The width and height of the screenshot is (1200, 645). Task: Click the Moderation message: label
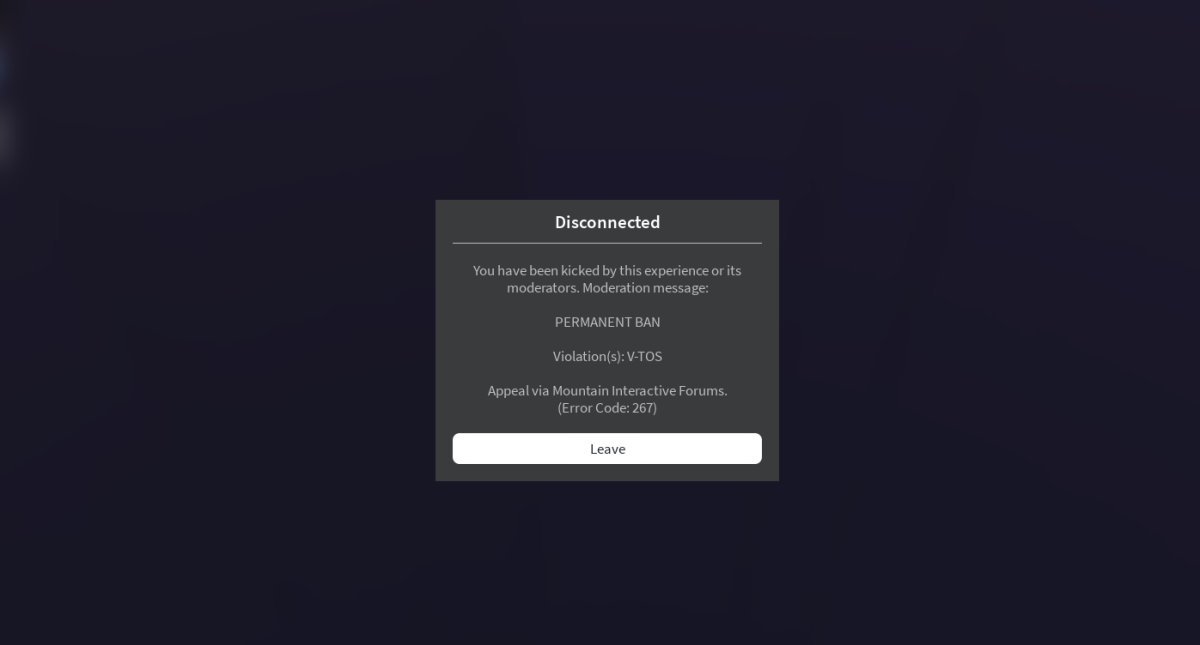(x=645, y=288)
